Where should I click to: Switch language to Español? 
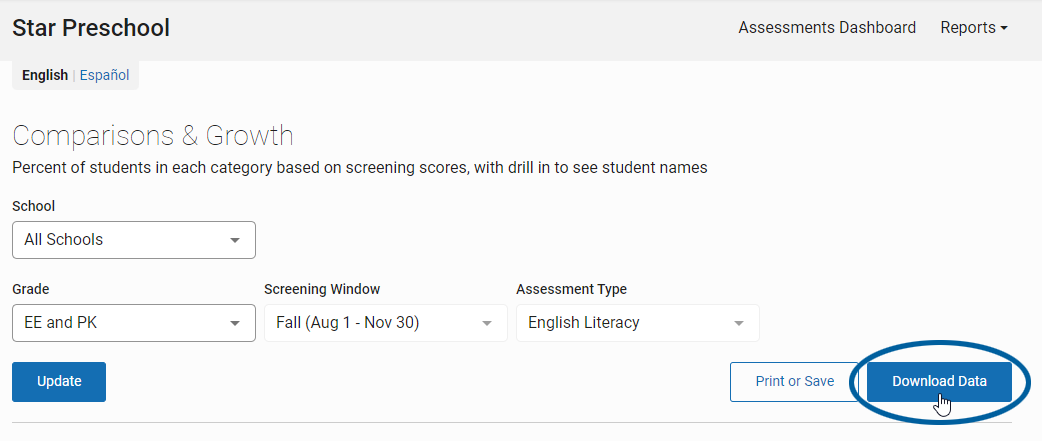point(104,75)
